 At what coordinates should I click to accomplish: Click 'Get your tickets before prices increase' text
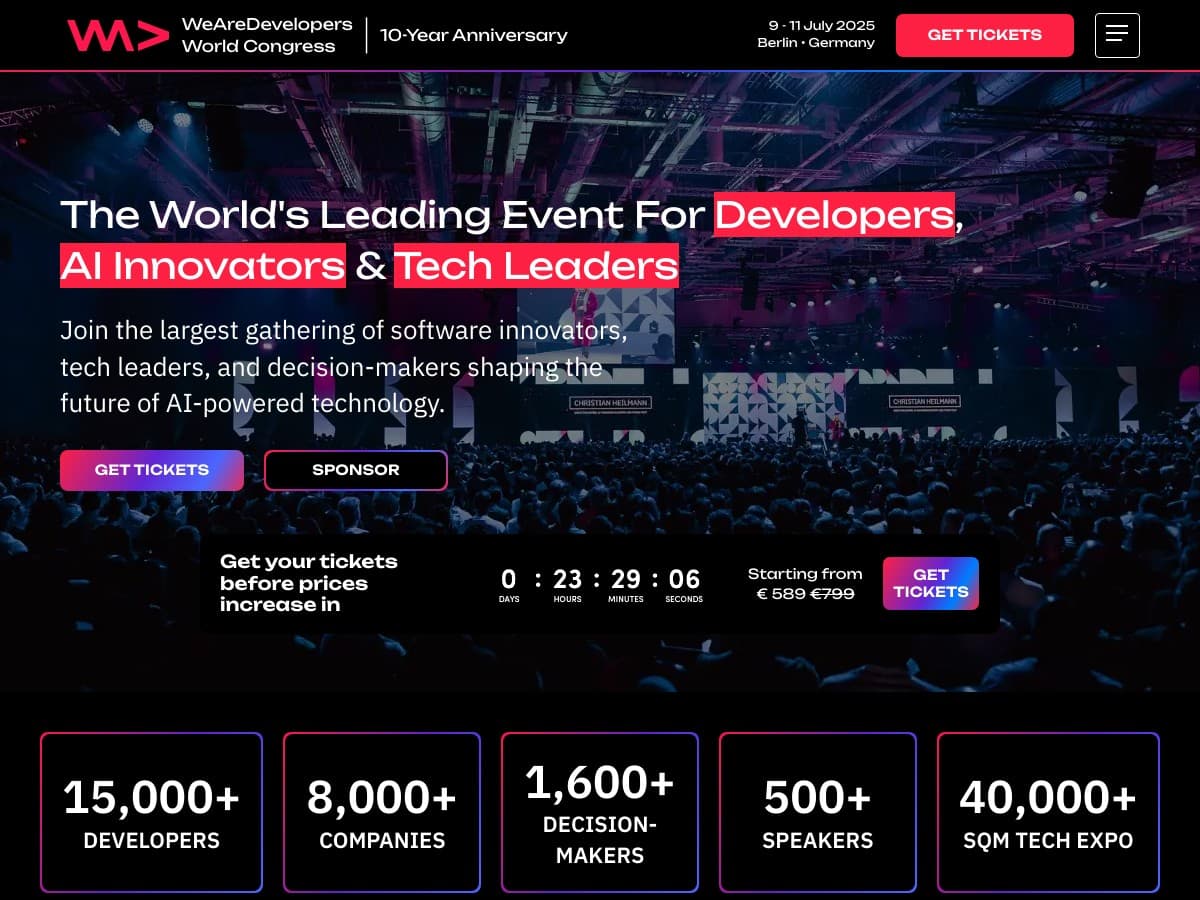309,583
